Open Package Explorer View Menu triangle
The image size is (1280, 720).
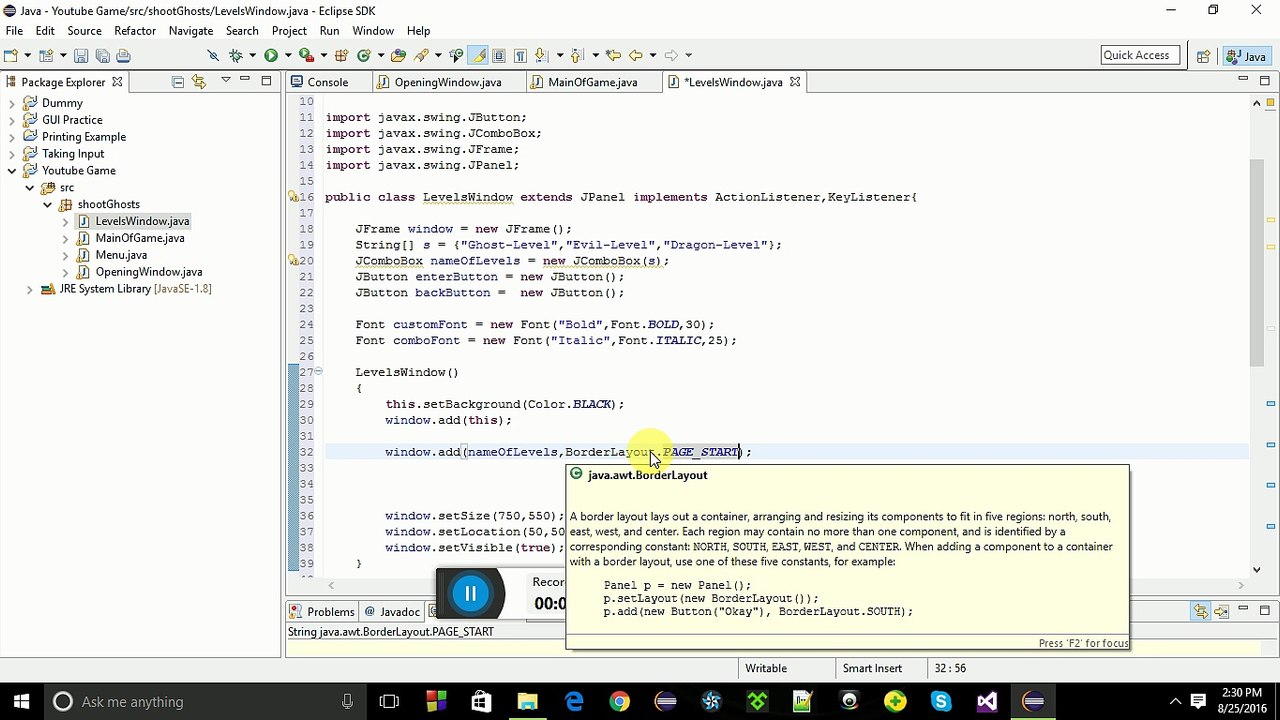tap(226, 80)
